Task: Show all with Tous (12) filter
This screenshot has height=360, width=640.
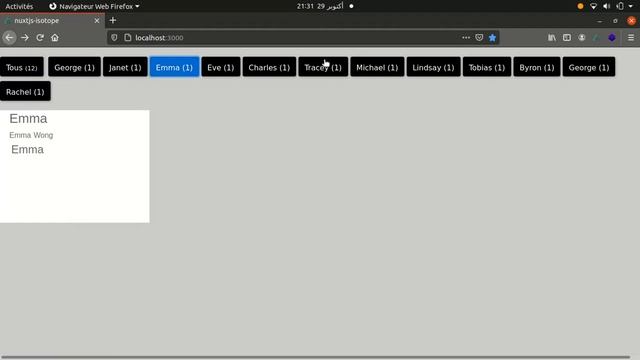Action: pyautogui.click(x=22, y=67)
